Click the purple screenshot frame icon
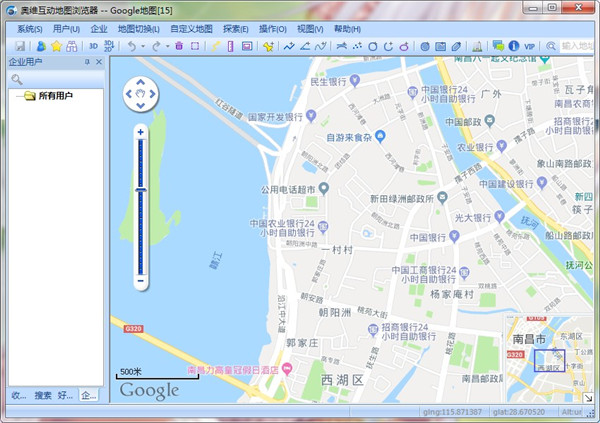Image resolution: width=600 pixels, height=423 pixels. click(x=247, y=46)
